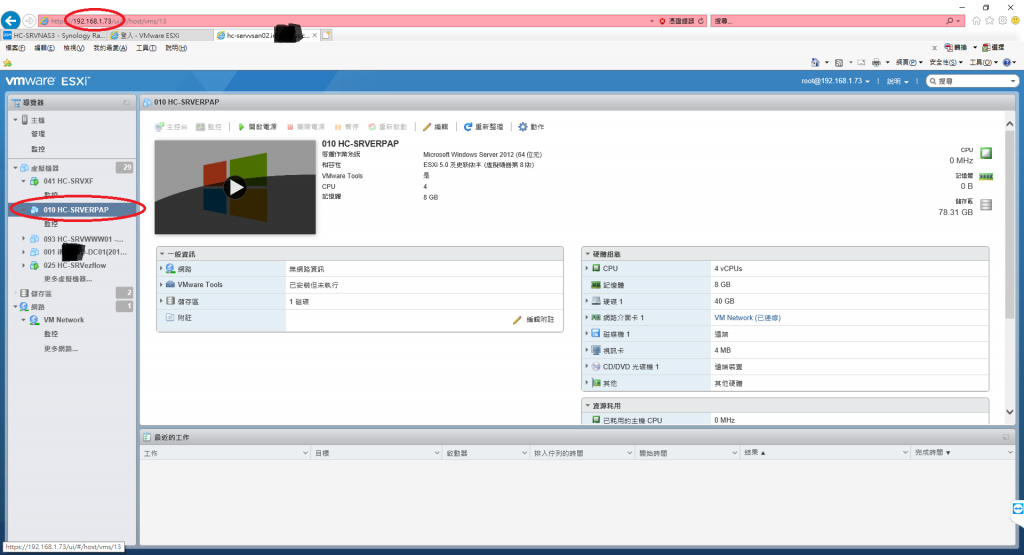This screenshot has height=555, width=1024.
Task: Minimize the recent tasks panel icon
Action: click(x=1006, y=437)
